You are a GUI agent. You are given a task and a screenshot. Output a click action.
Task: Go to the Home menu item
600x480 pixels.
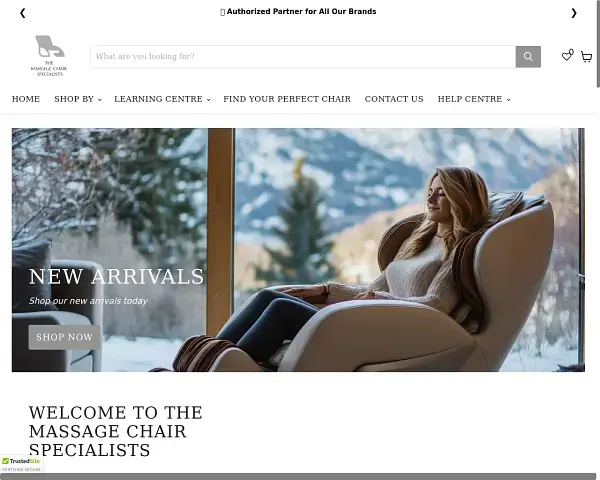pyautogui.click(x=26, y=99)
